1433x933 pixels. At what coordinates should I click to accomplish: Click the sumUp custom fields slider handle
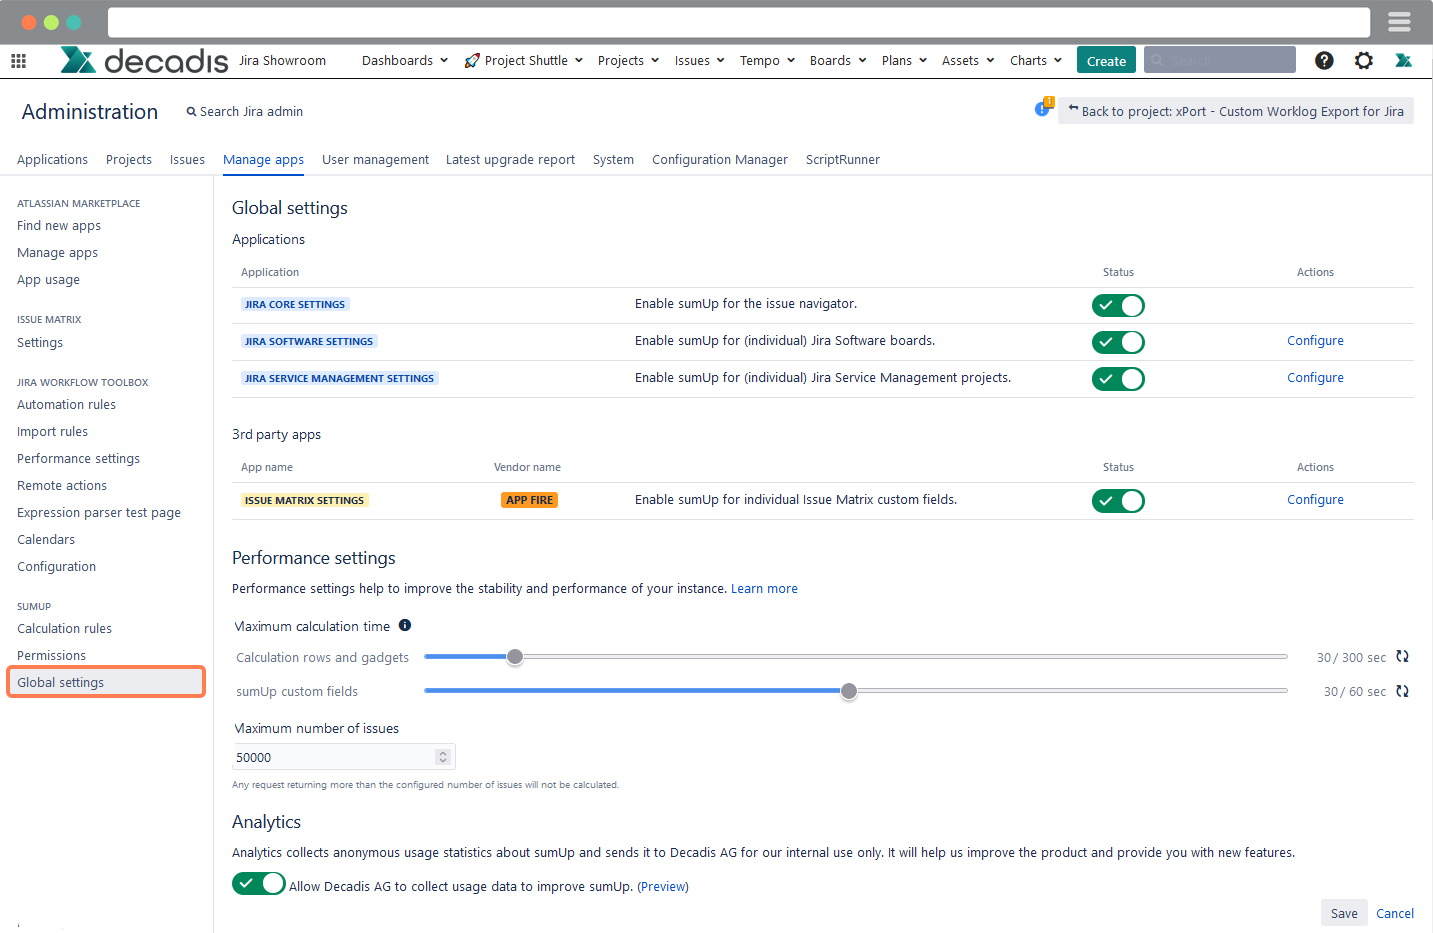pyautogui.click(x=849, y=691)
